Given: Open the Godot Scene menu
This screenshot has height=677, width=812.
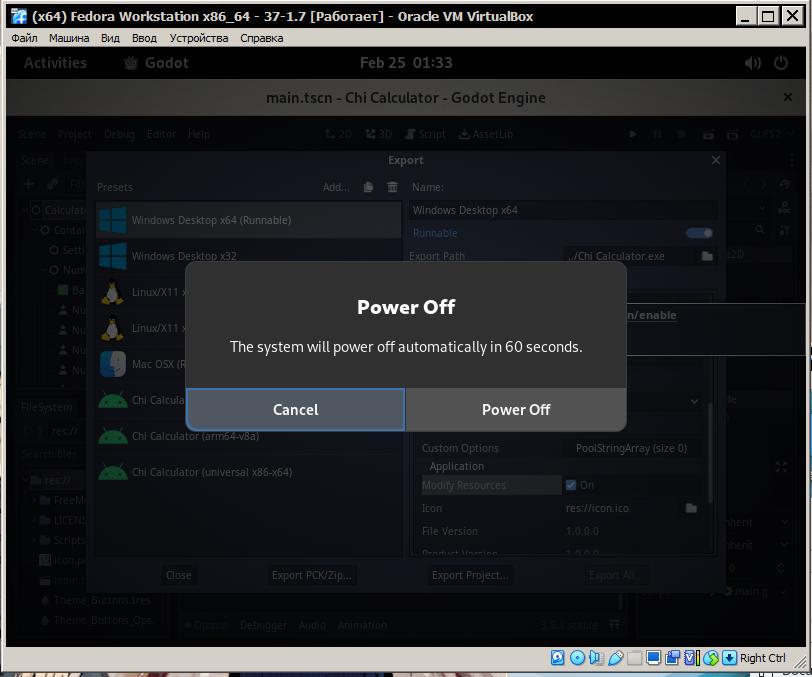Looking at the screenshot, I should click(x=32, y=134).
